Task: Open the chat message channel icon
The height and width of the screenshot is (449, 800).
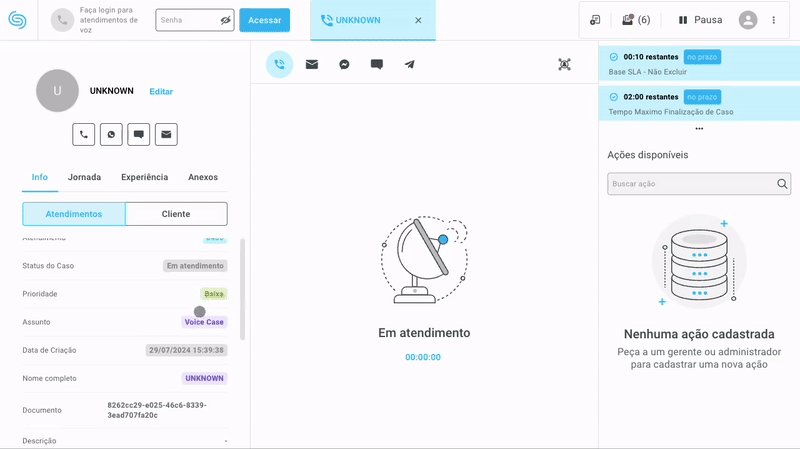Action: pyautogui.click(x=377, y=64)
